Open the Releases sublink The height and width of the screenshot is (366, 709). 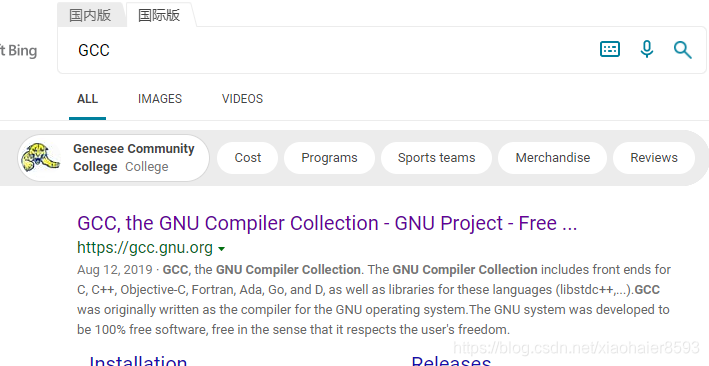(451, 361)
